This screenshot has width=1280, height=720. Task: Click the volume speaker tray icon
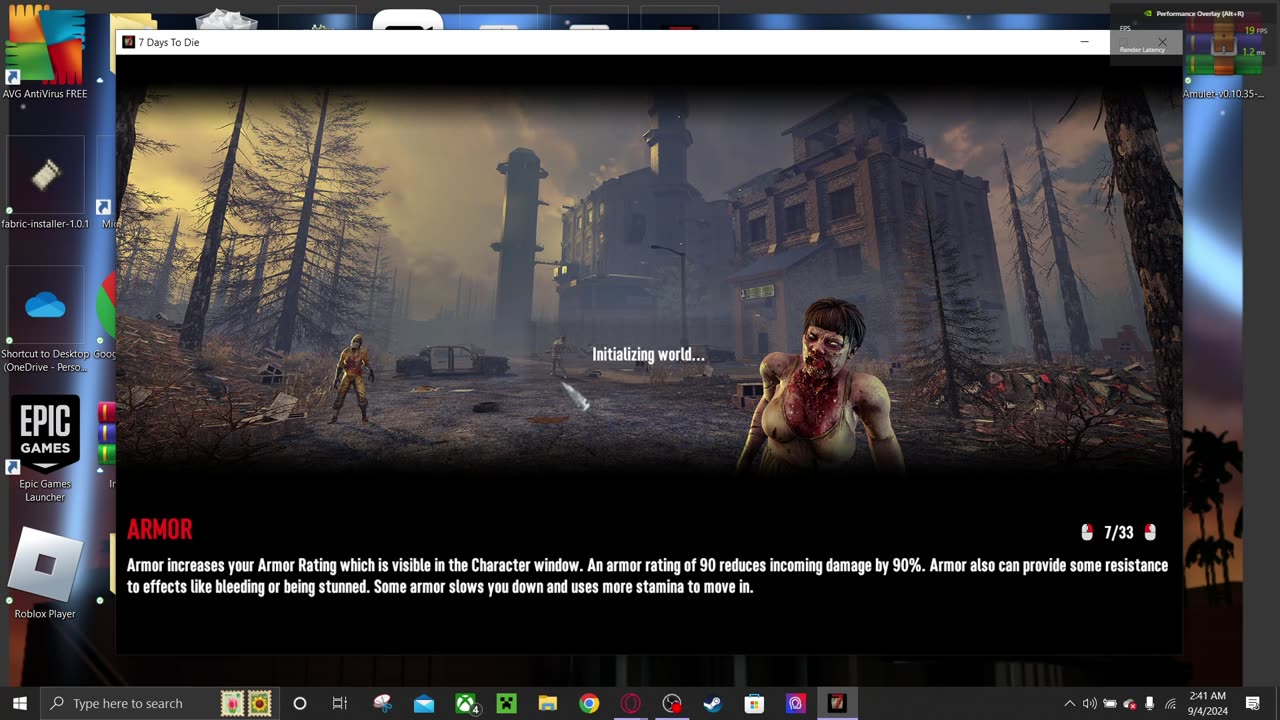1089,703
